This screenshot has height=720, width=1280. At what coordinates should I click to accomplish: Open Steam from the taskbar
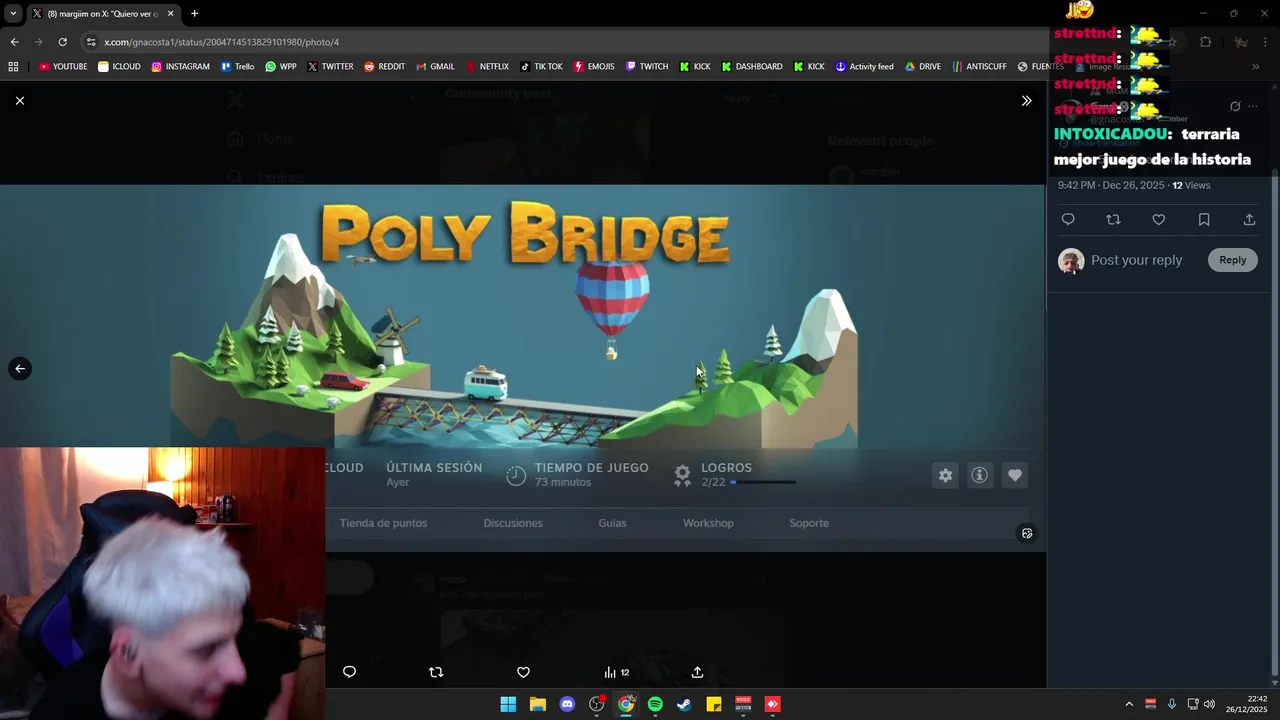(684, 704)
